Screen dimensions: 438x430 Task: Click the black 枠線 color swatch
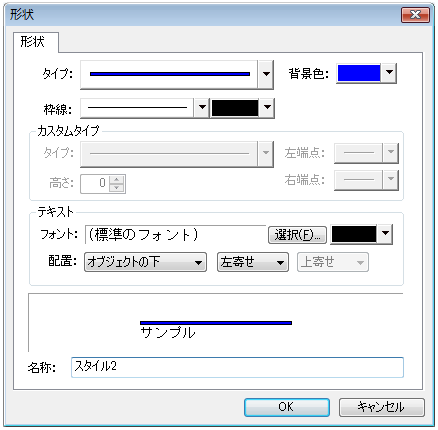(x=235, y=108)
